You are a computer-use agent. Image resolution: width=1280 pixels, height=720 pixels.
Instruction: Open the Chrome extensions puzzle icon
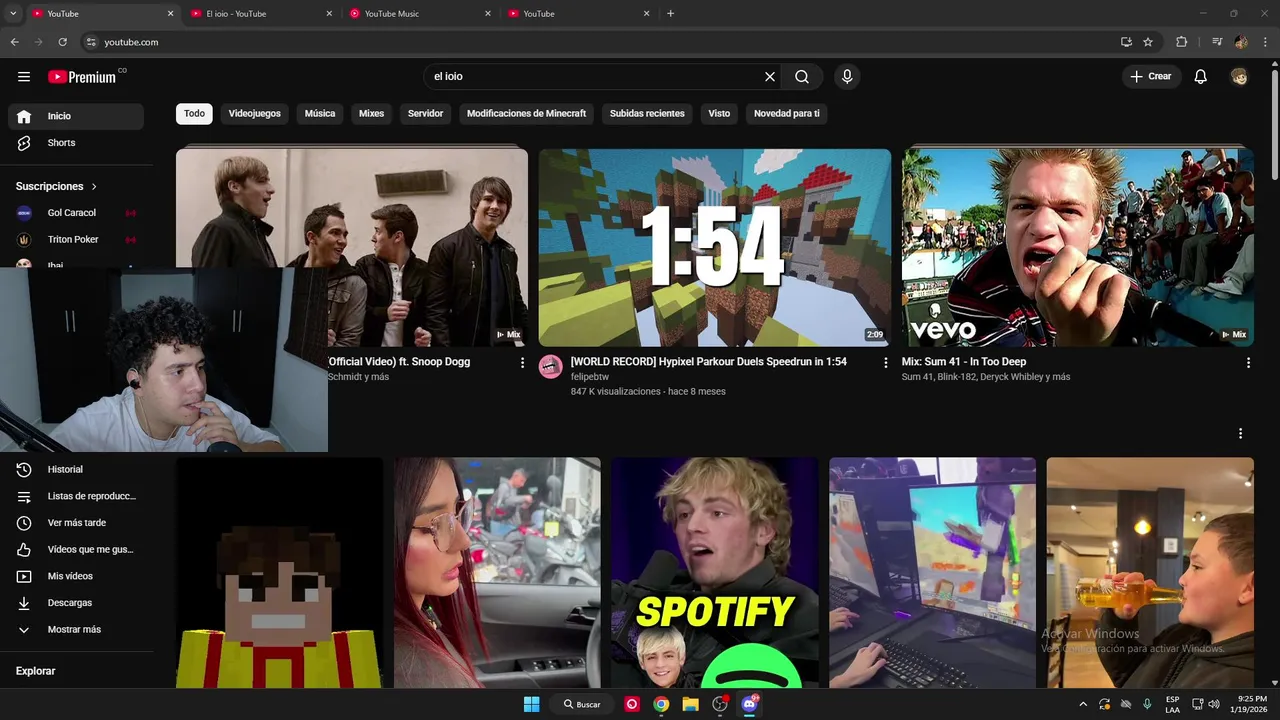tap(1182, 42)
